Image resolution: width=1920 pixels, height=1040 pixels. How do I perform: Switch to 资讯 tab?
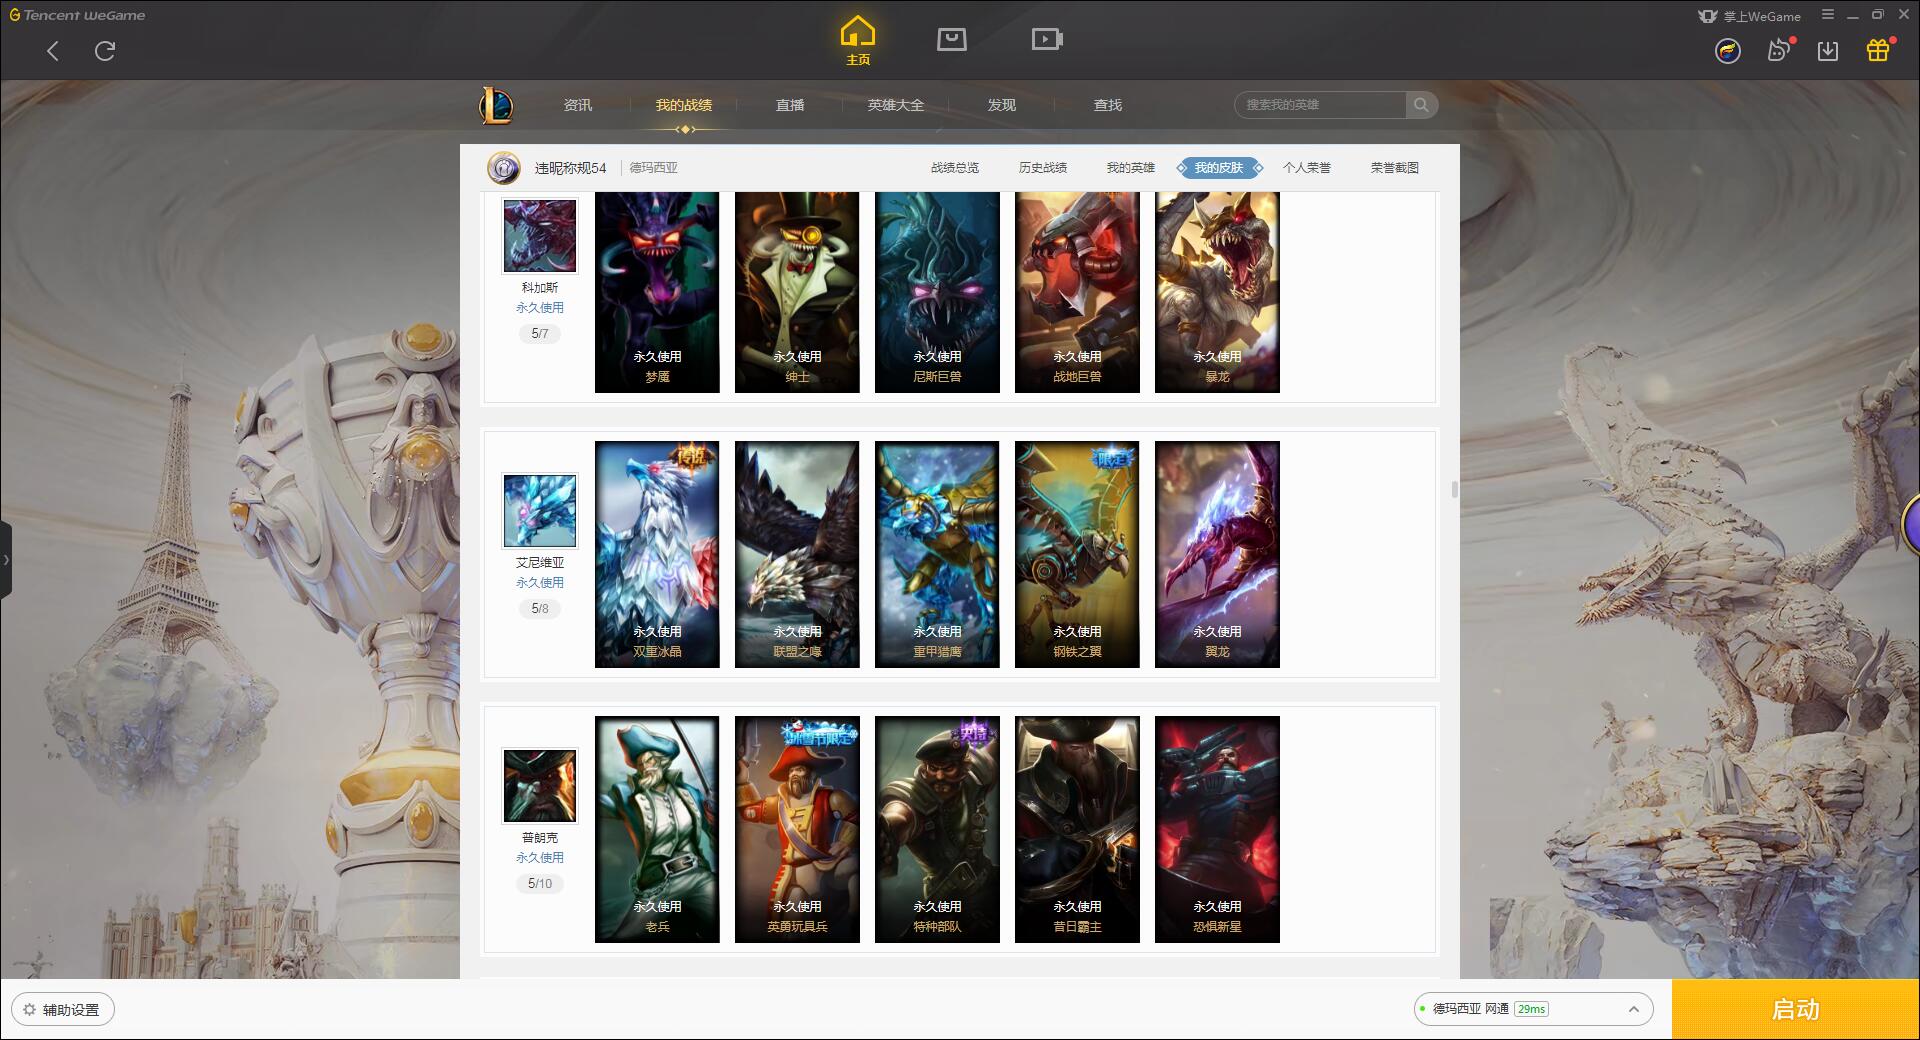point(578,105)
